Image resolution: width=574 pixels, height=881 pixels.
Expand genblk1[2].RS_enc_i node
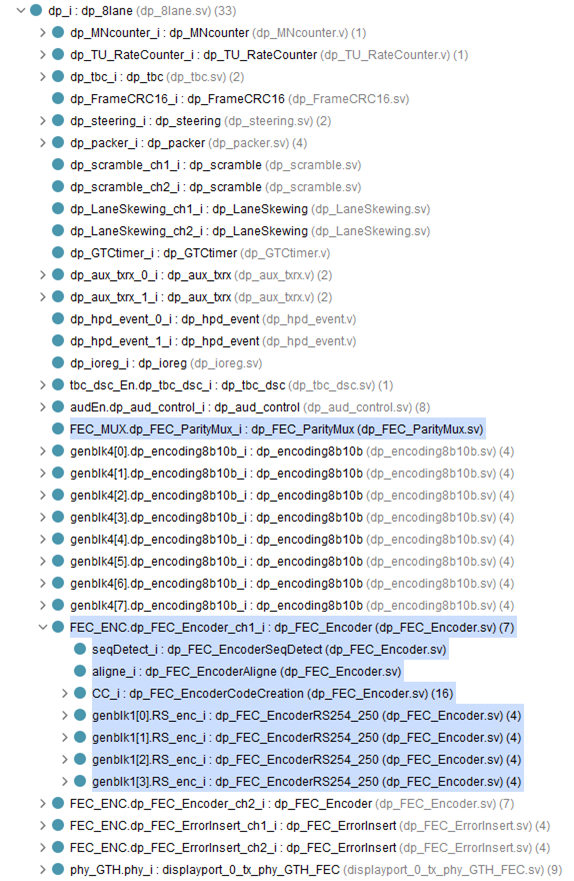[65, 759]
